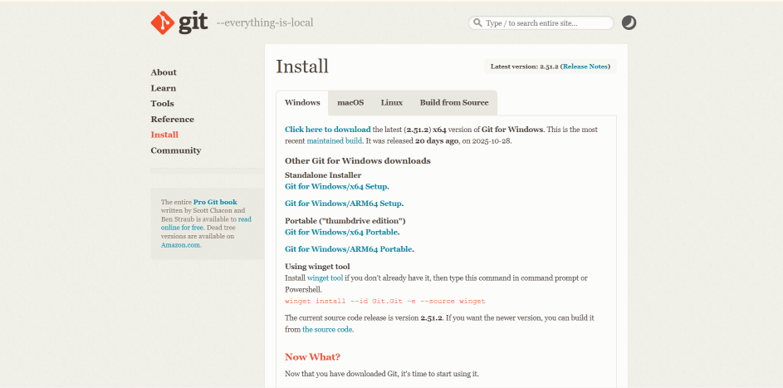The width and height of the screenshot is (783, 388).
Task: Switch to the macOS tab
Action: [351, 103]
